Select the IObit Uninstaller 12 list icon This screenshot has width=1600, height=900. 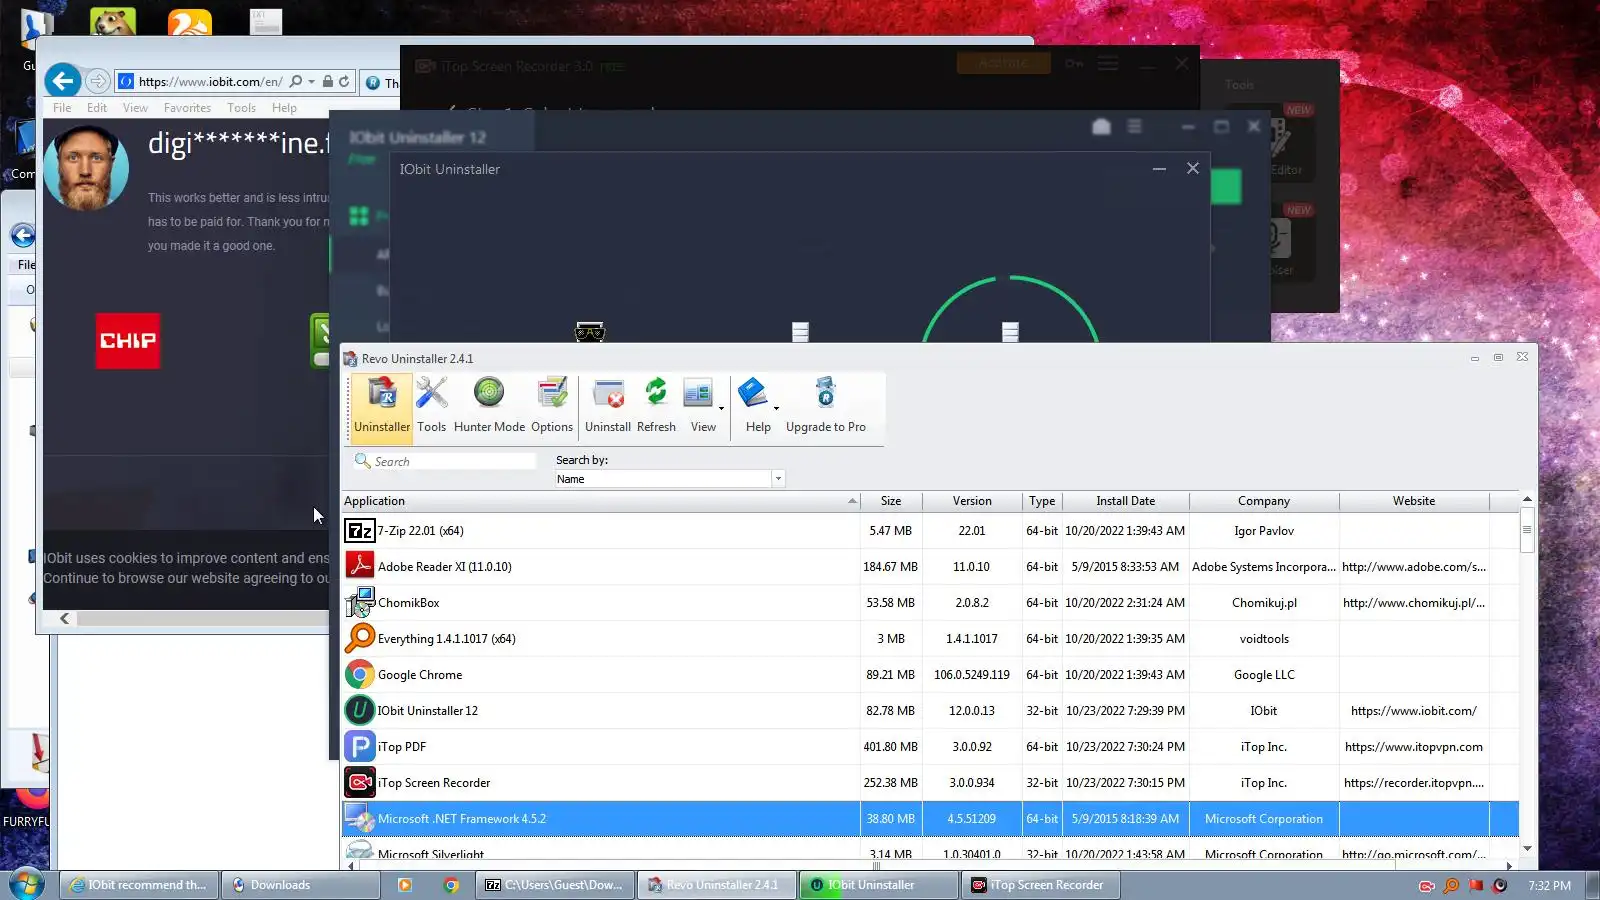(360, 711)
